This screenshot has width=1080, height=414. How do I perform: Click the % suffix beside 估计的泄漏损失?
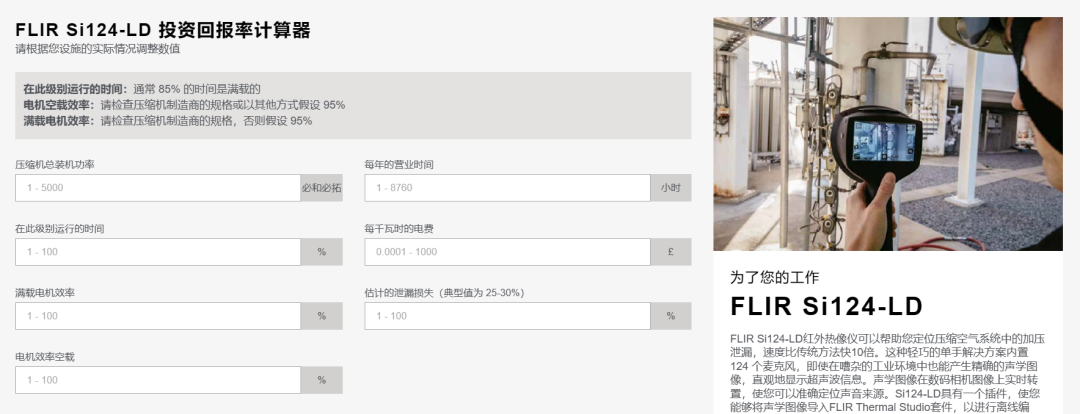(670, 316)
